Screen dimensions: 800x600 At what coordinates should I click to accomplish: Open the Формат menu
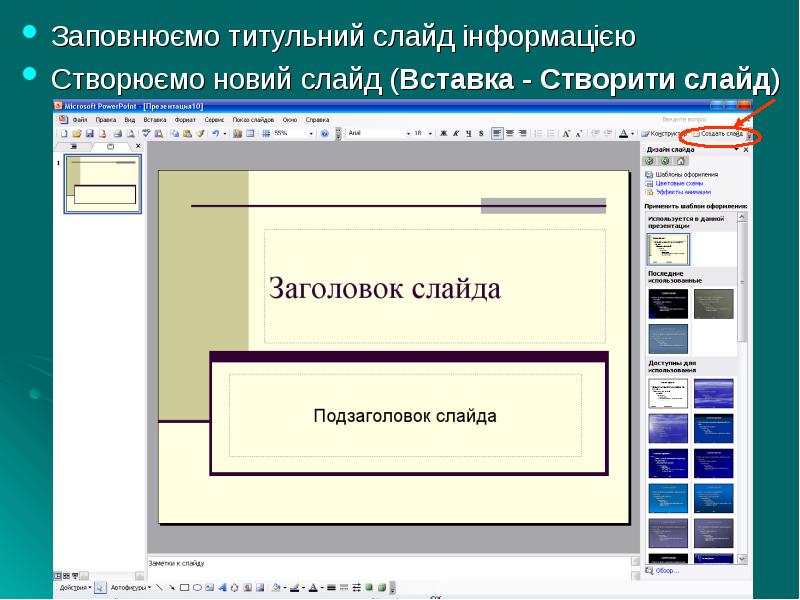tap(184, 119)
